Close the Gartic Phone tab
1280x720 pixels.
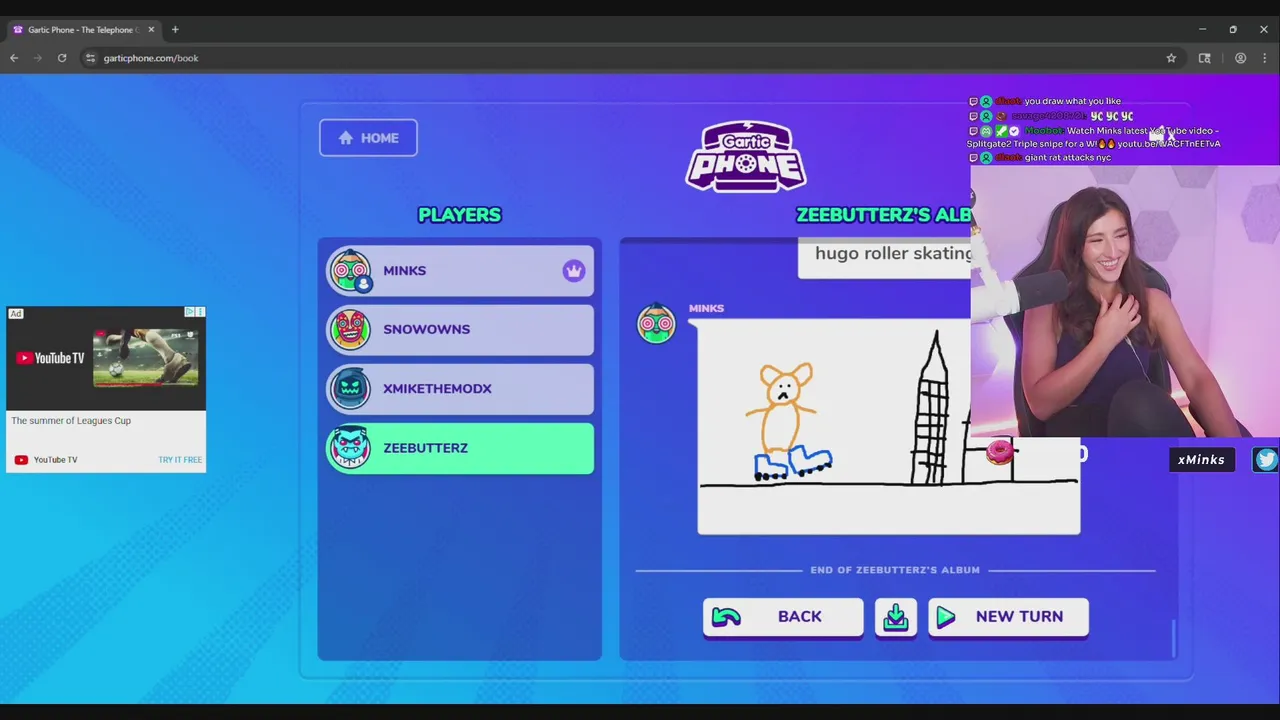[x=151, y=30]
